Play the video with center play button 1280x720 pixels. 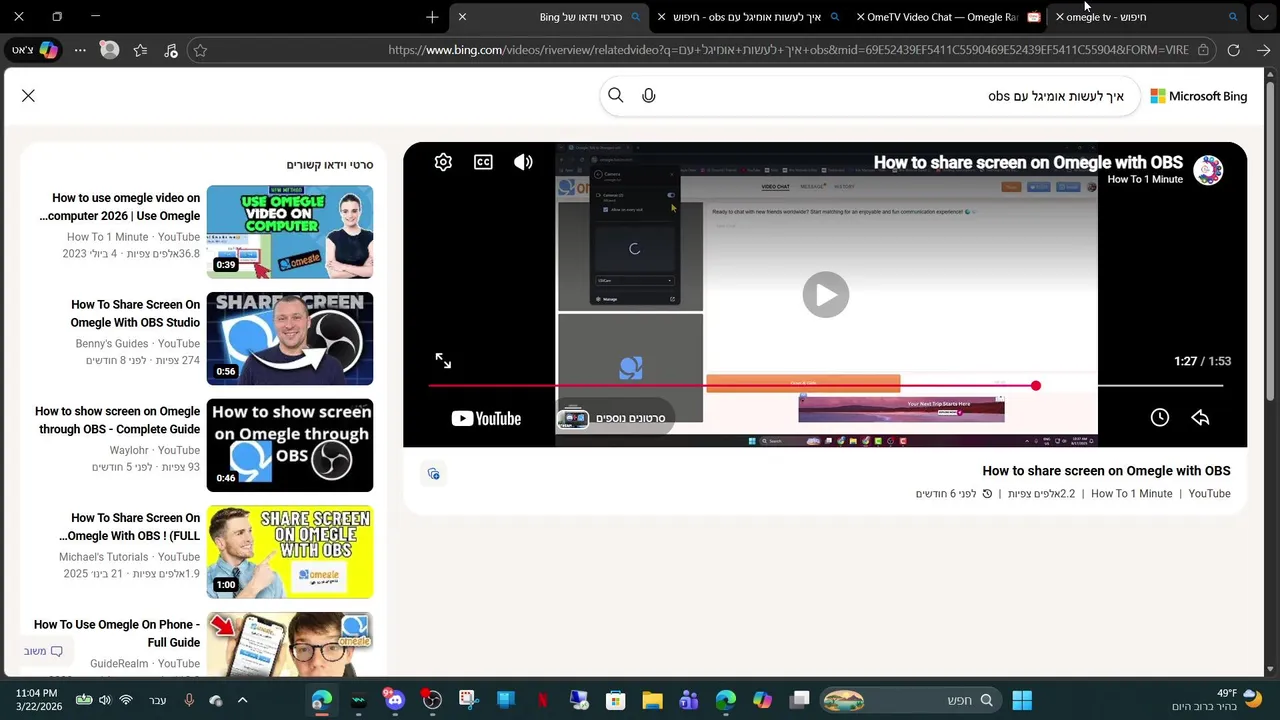[825, 295]
